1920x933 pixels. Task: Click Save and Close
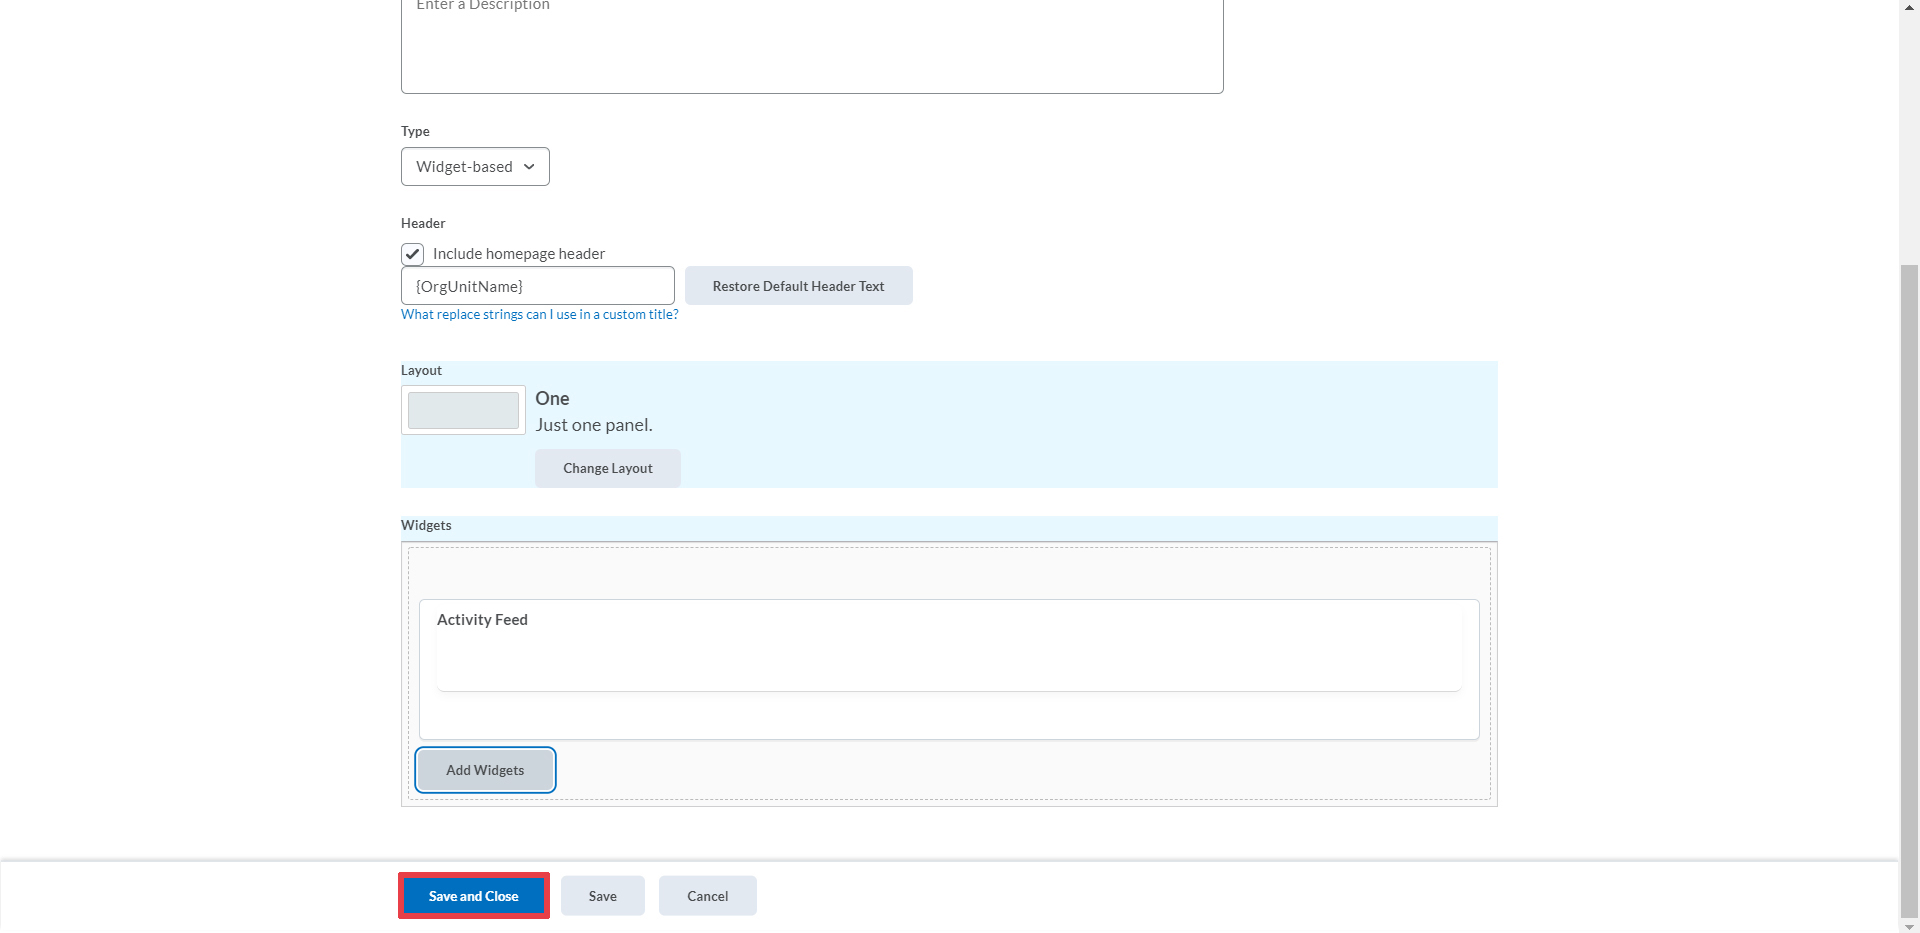474,896
